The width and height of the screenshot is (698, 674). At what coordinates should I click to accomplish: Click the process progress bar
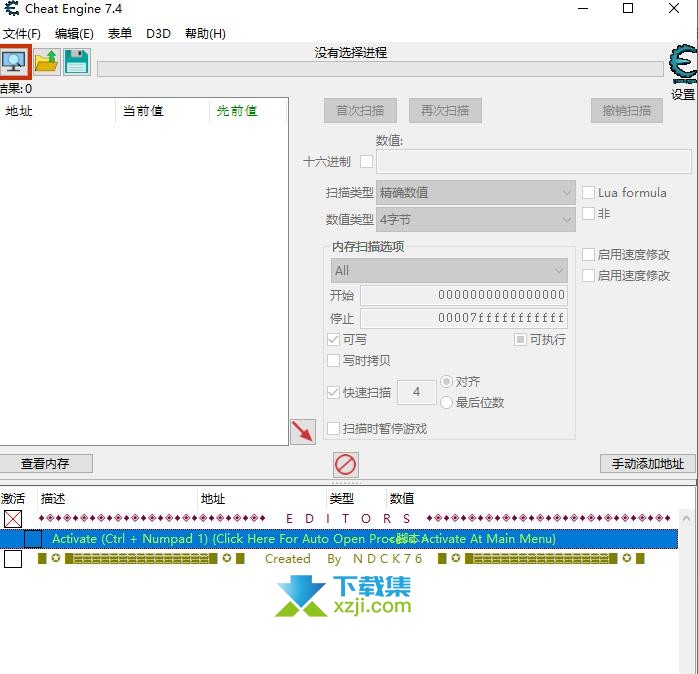pyautogui.click(x=380, y=69)
